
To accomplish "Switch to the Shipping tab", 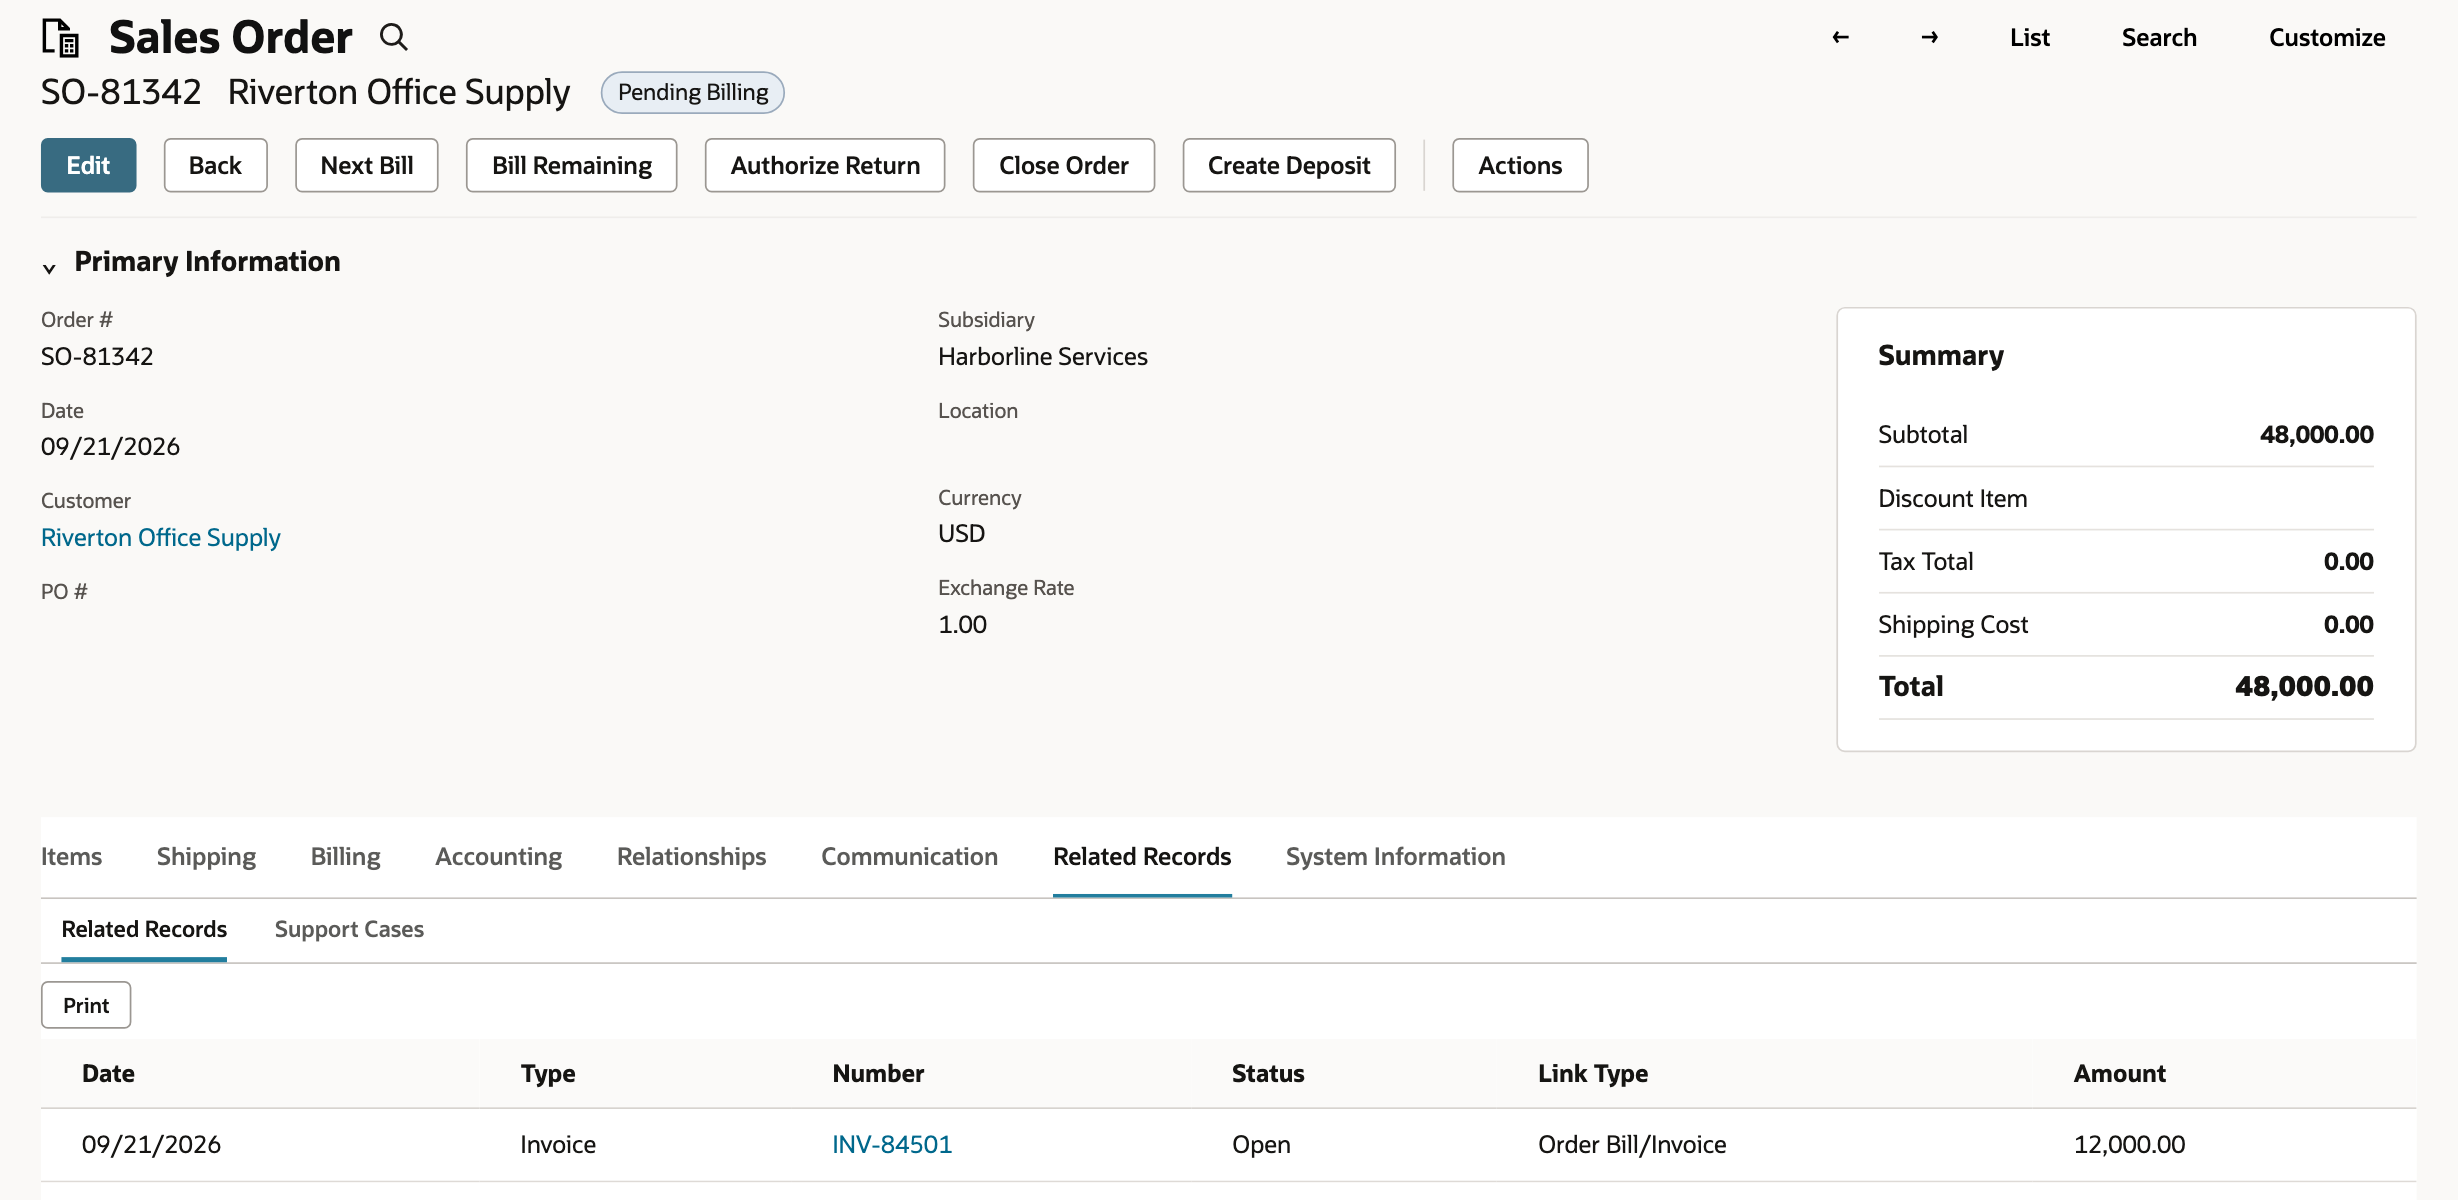I will pos(206,856).
